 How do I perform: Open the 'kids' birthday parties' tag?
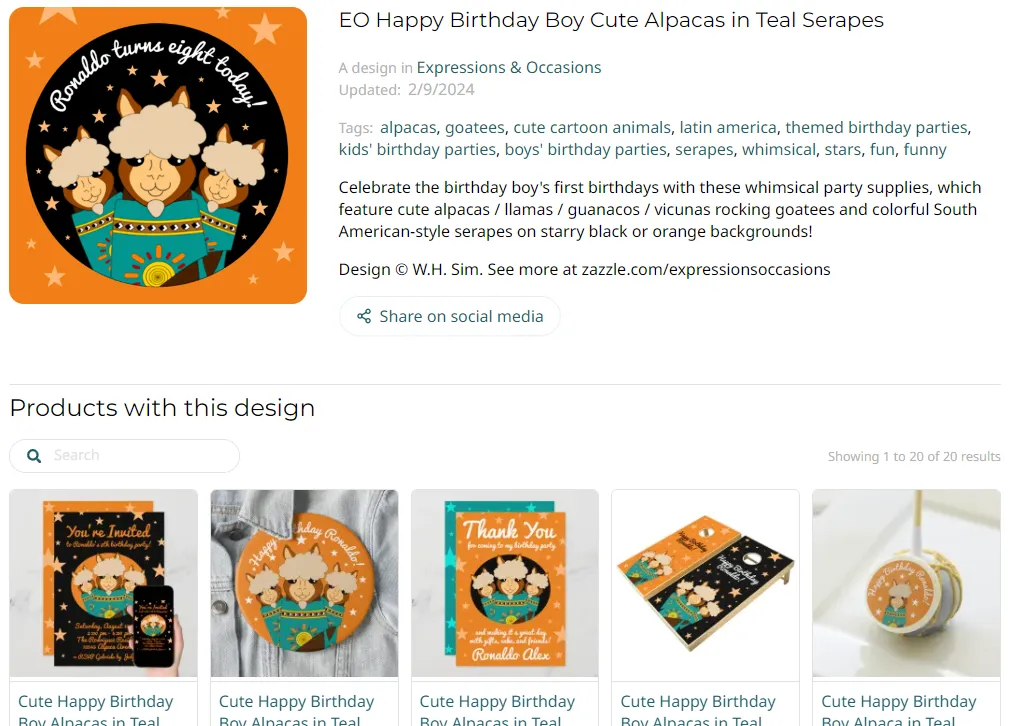click(x=417, y=150)
